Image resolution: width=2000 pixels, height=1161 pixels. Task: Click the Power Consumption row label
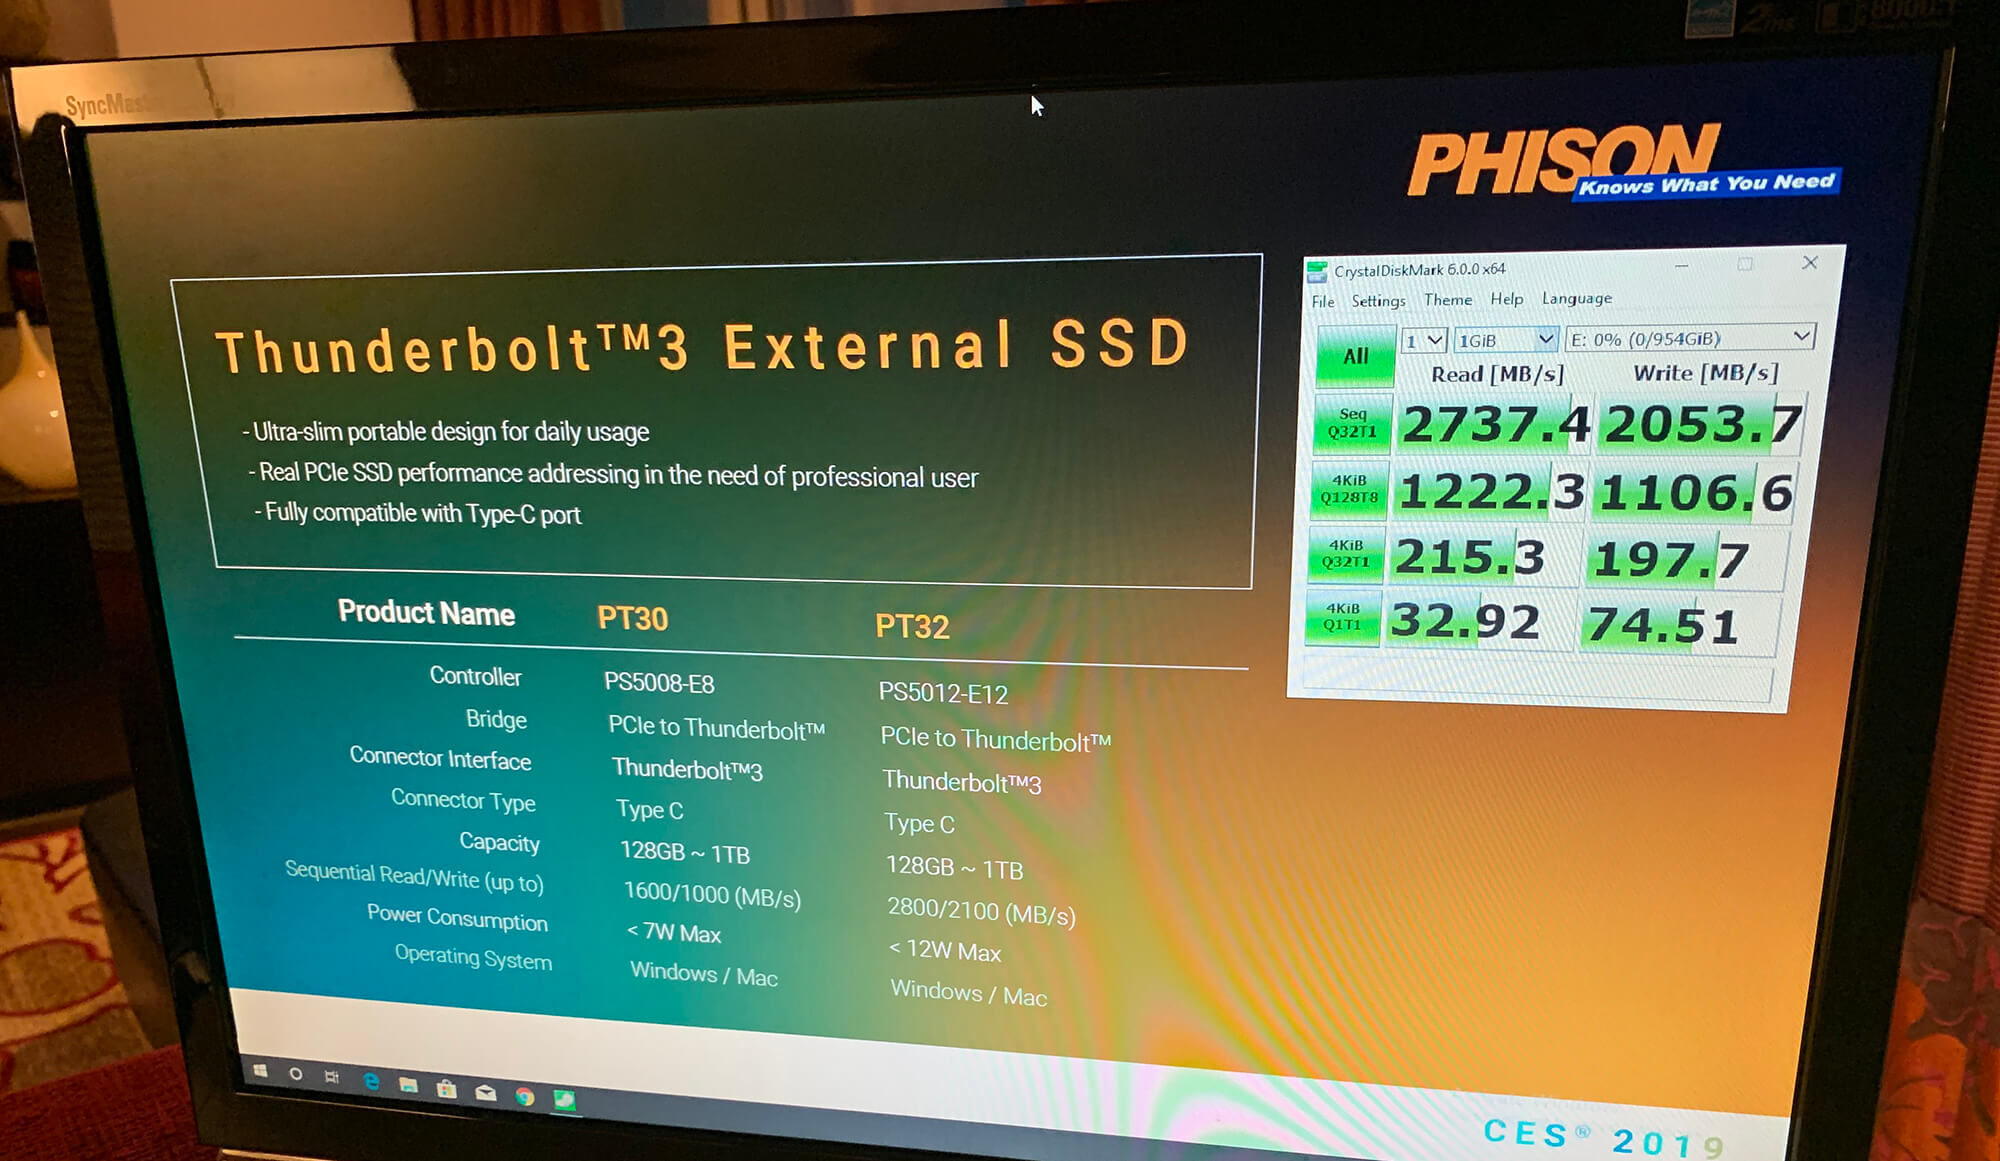click(x=457, y=917)
